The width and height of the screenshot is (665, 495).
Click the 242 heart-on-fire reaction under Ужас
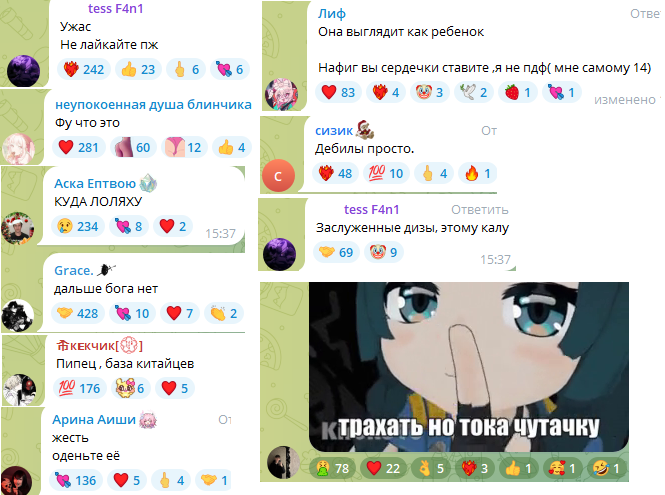tap(84, 69)
